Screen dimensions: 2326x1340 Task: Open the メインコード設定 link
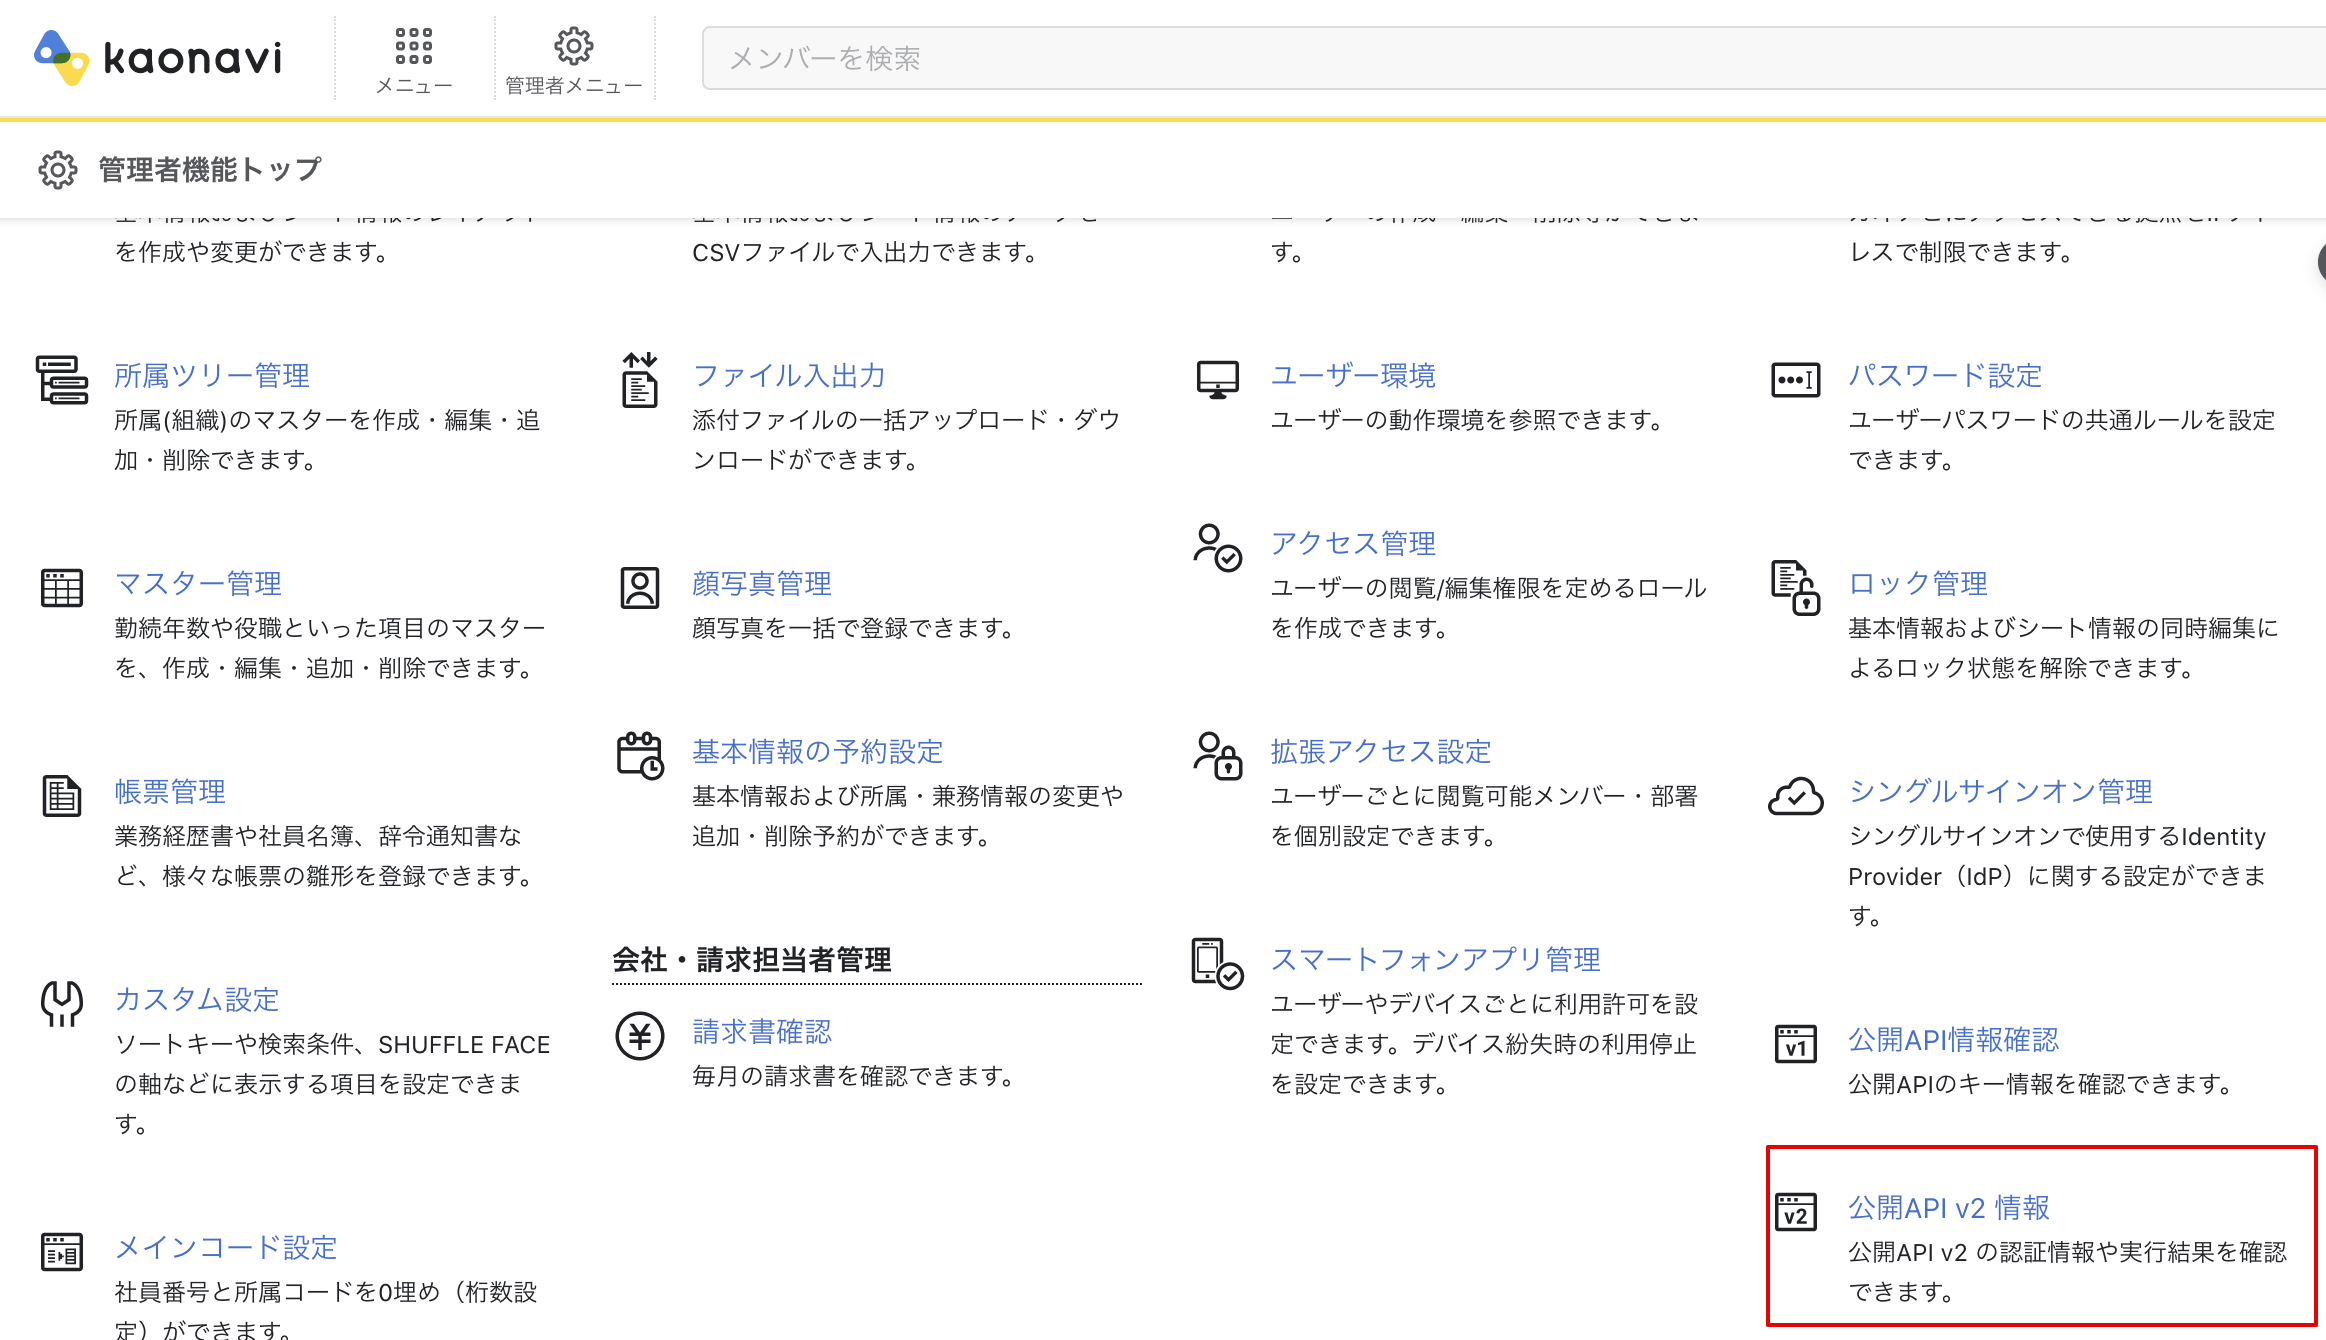pyautogui.click(x=226, y=1248)
